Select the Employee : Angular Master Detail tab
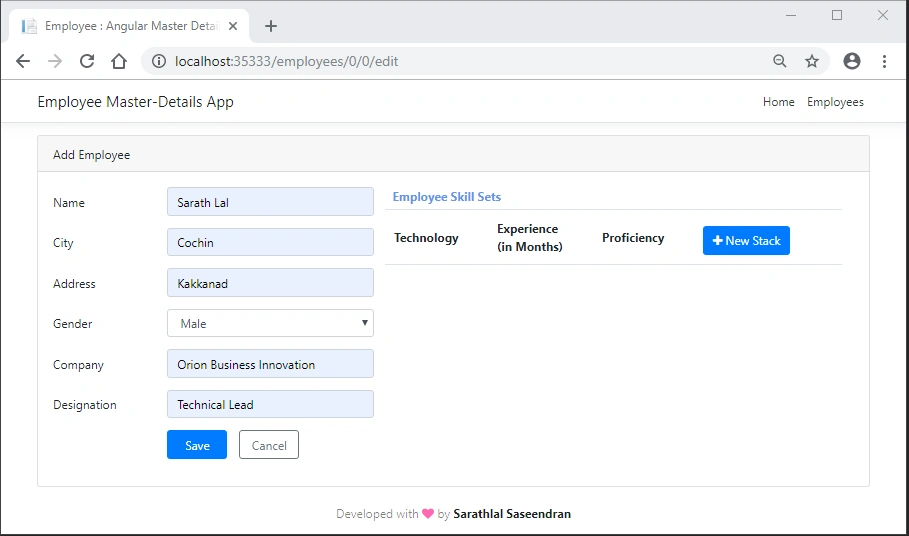The height and width of the screenshot is (536, 909). click(129, 26)
